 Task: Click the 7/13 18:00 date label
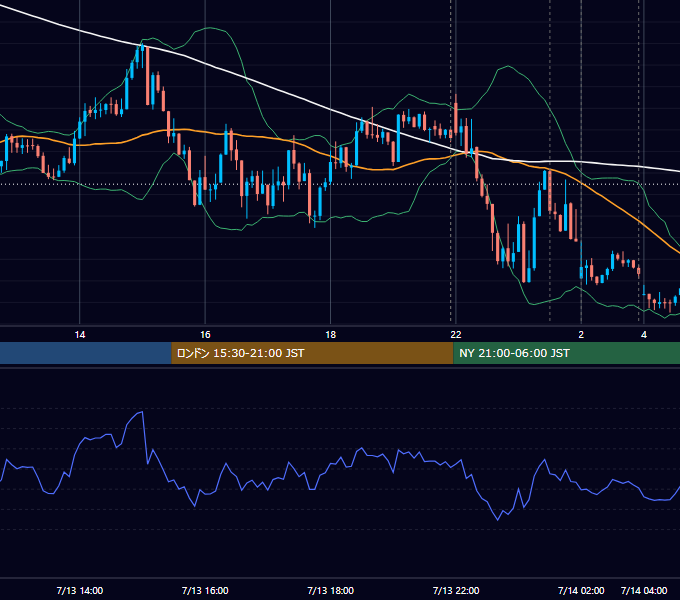330,590
